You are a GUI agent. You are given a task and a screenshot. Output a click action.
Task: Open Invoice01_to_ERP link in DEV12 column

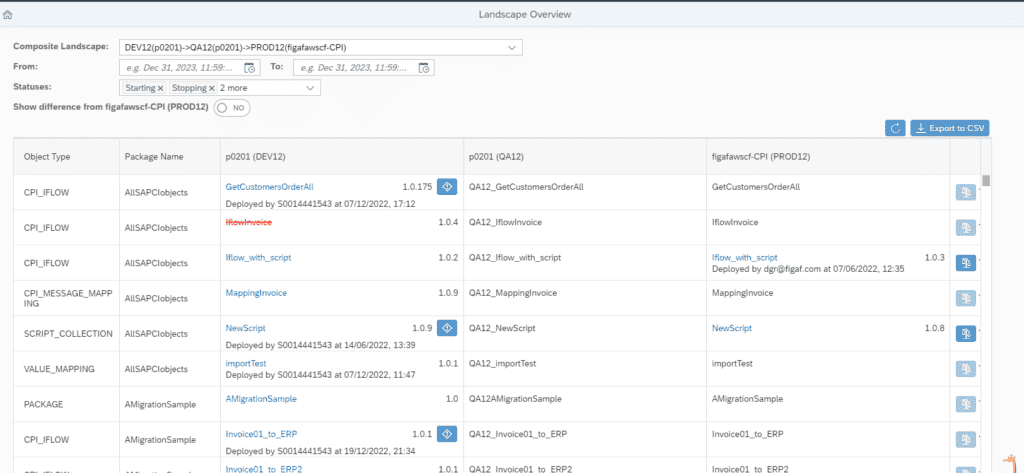point(261,434)
